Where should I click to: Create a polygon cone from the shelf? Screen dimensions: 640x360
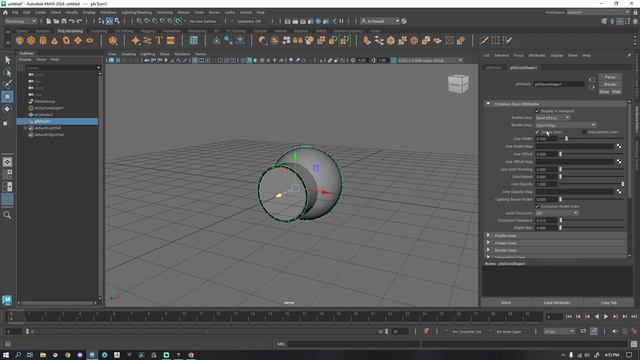[54, 40]
